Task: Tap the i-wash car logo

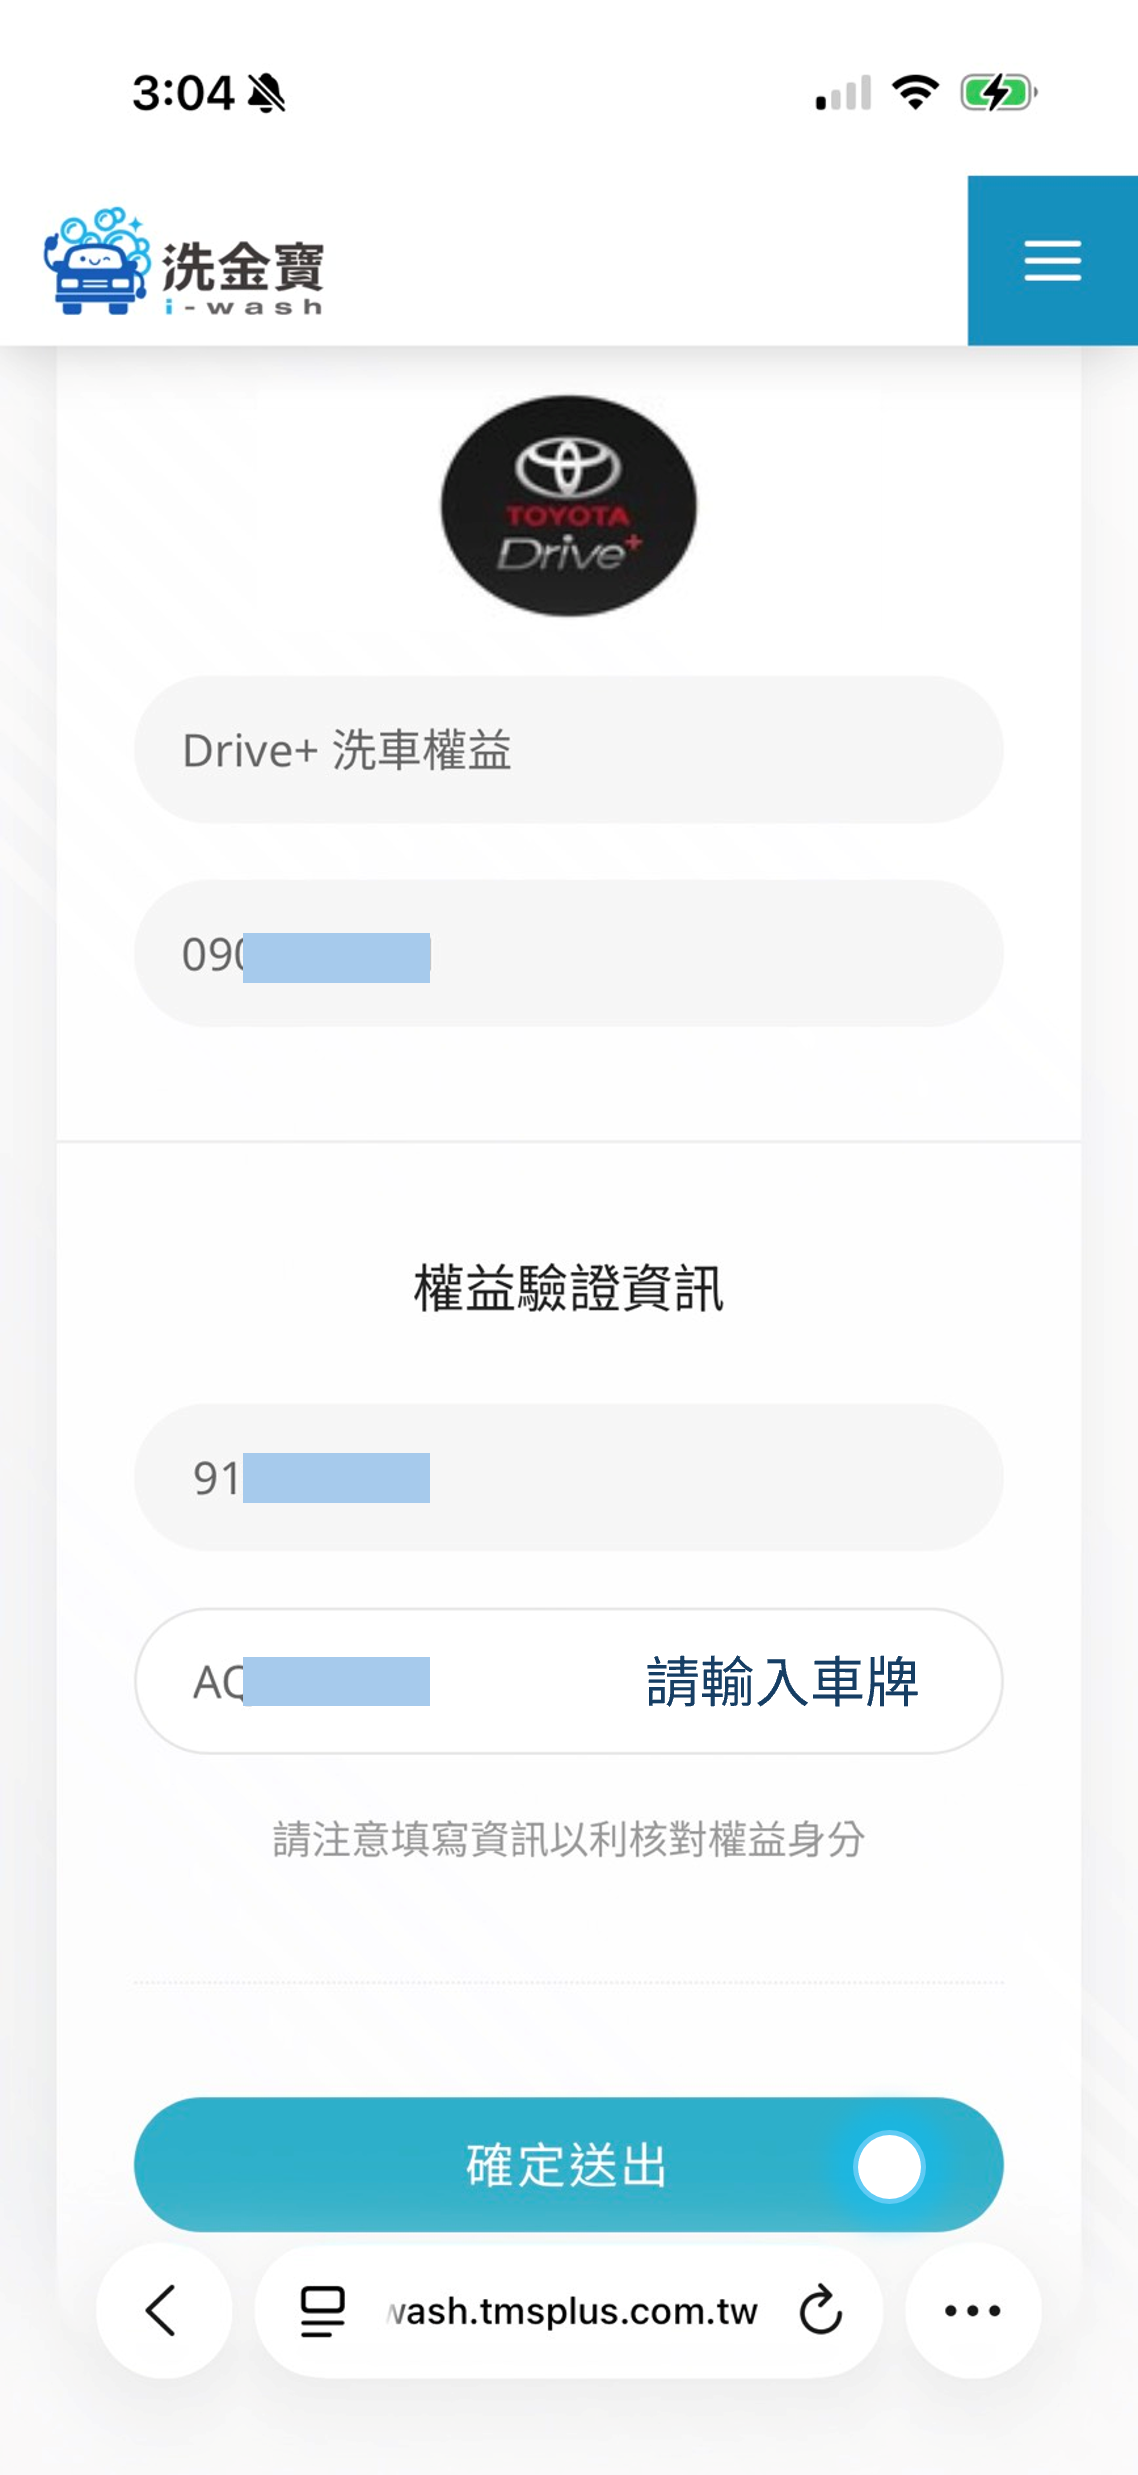Action: (x=96, y=263)
